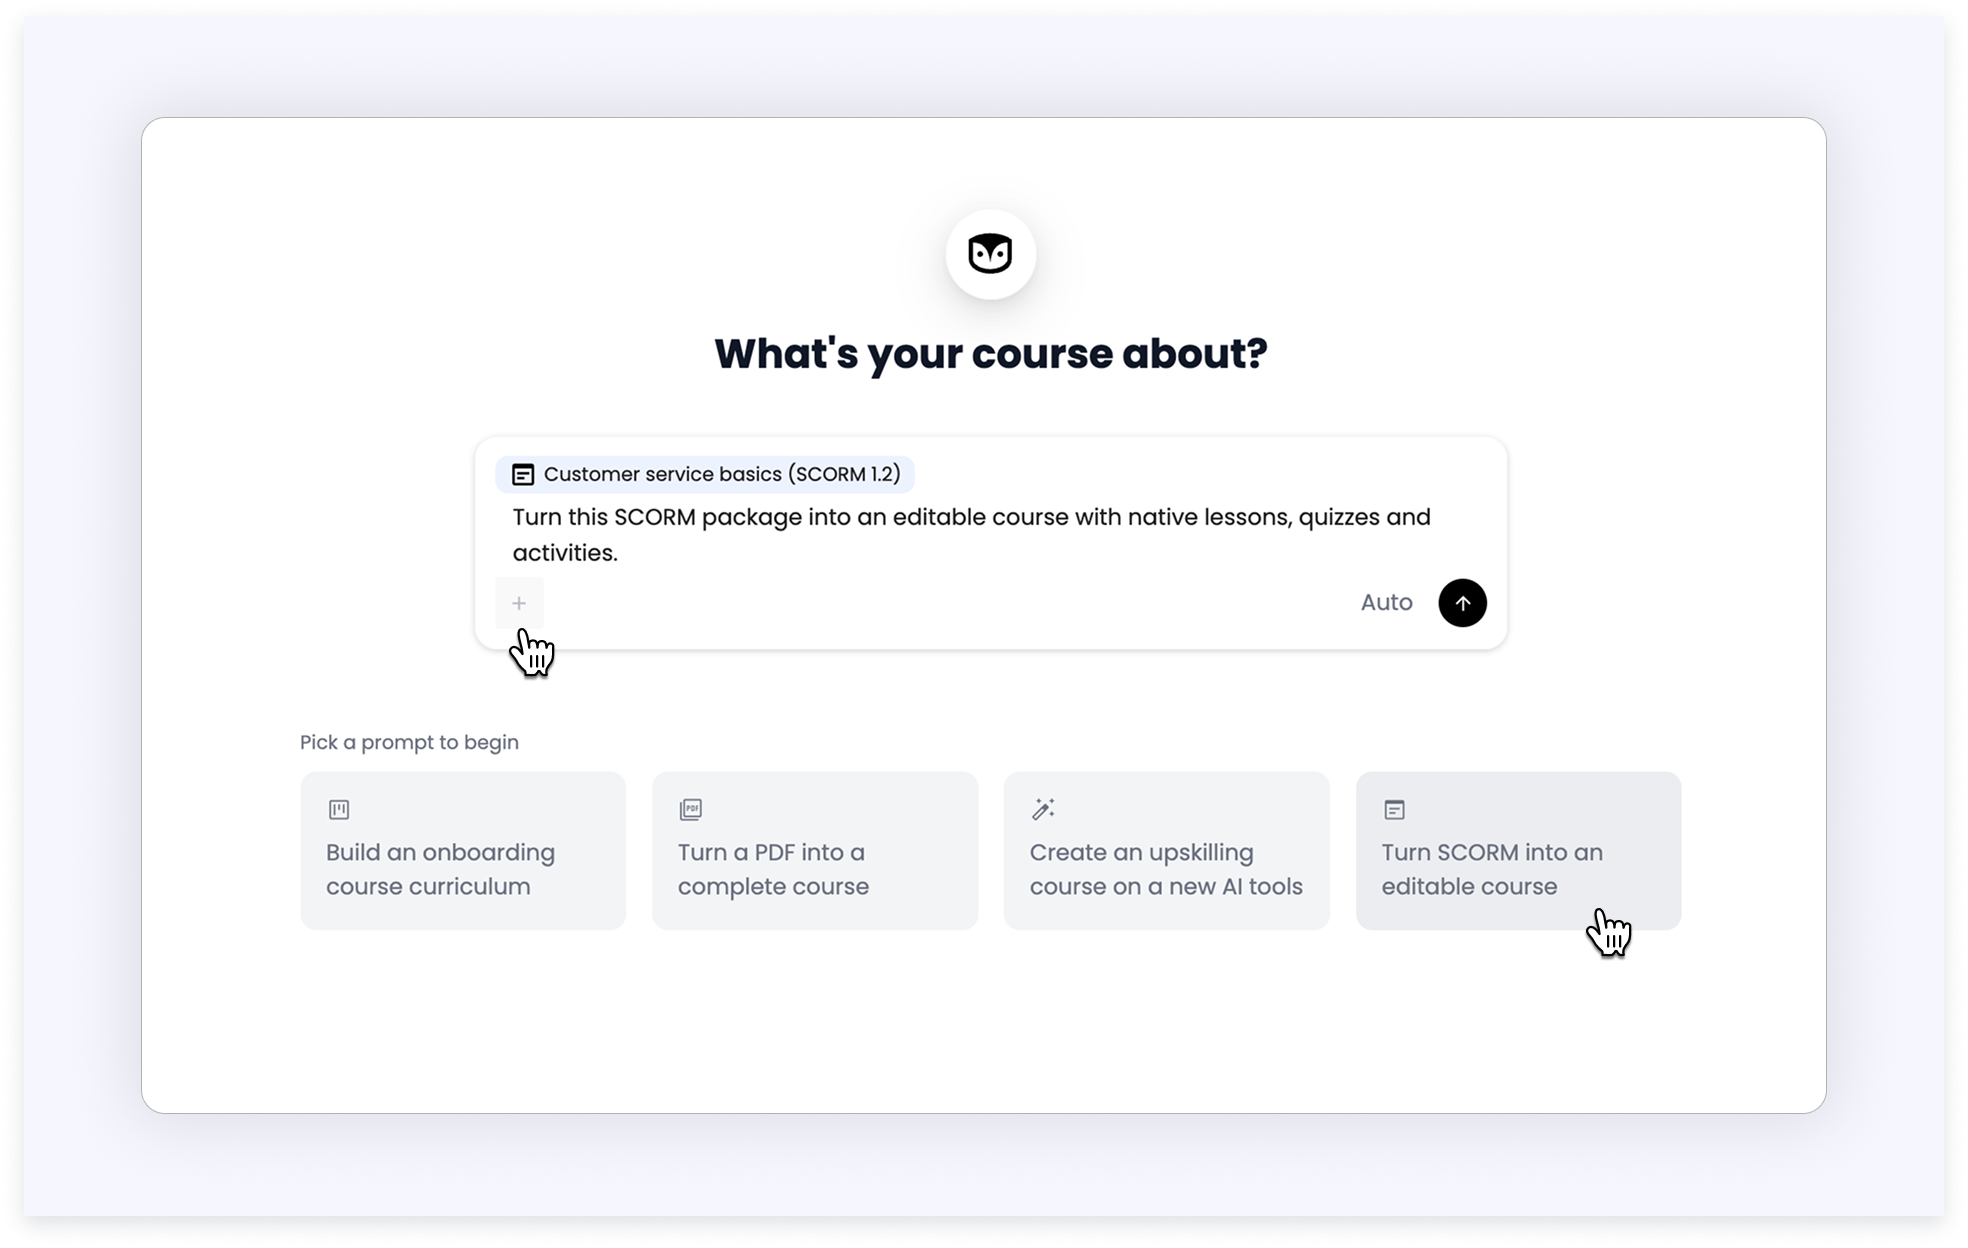This screenshot has width=1968, height=1248.
Task: Click the magic wand icon on upskilling card
Action: pyautogui.click(x=1043, y=809)
